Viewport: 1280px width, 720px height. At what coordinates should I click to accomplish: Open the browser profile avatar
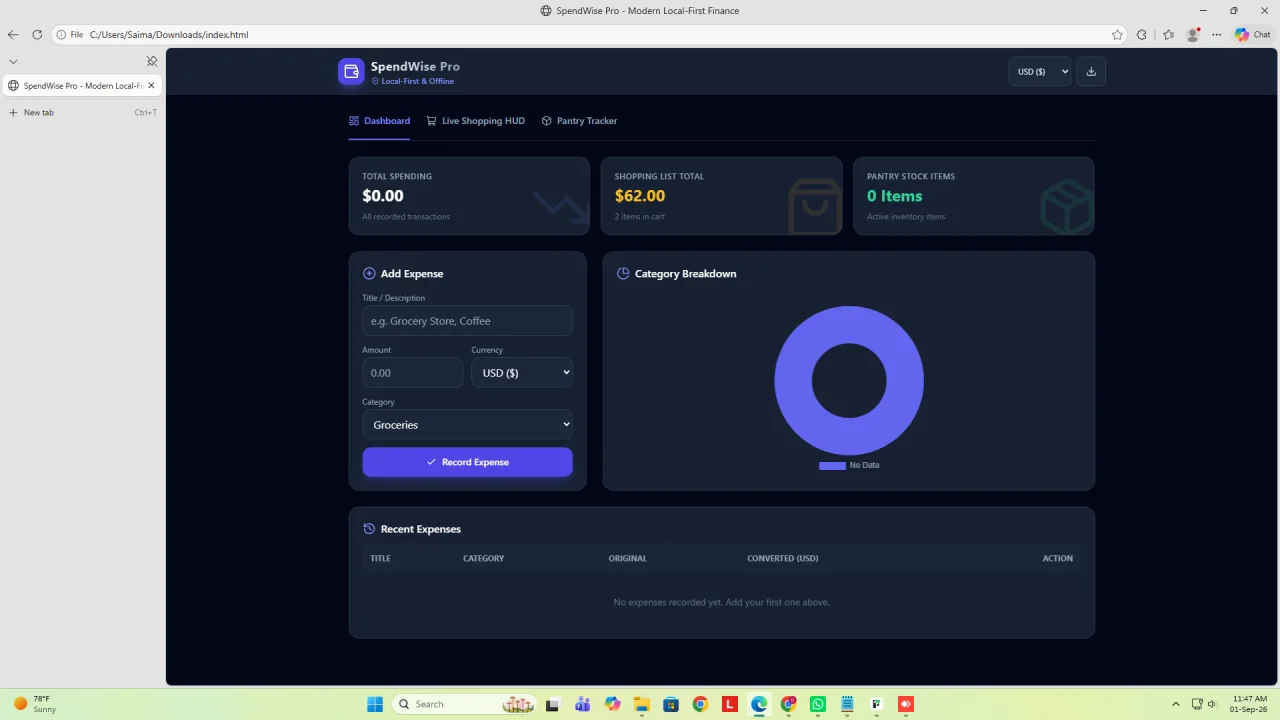1193,35
